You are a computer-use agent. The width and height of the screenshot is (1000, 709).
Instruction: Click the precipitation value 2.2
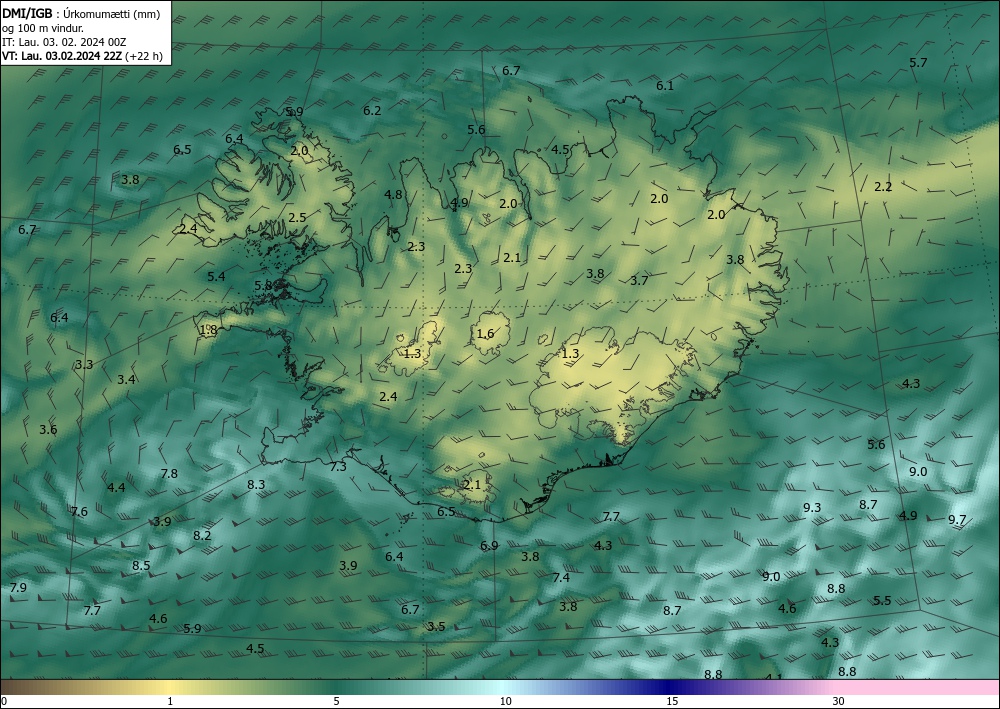pos(883,187)
